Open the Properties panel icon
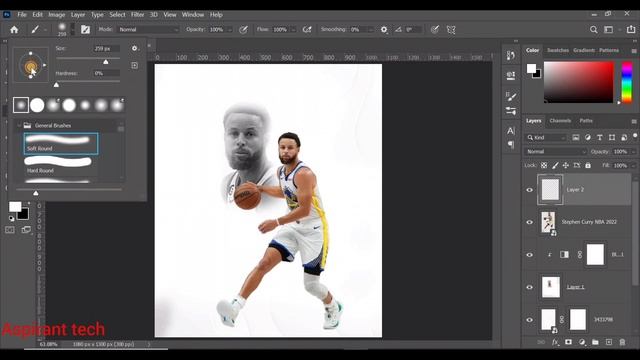Viewport: 640px width, 360px height. (x=511, y=76)
